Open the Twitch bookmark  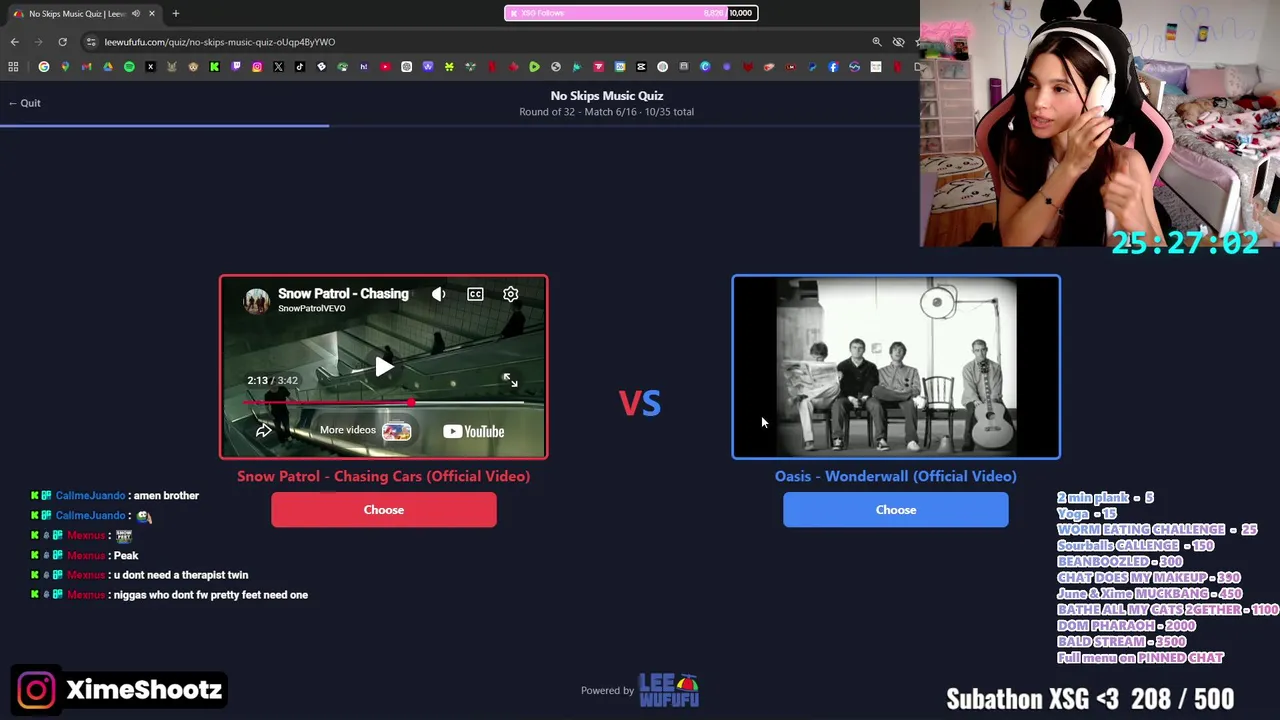point(236,67)
